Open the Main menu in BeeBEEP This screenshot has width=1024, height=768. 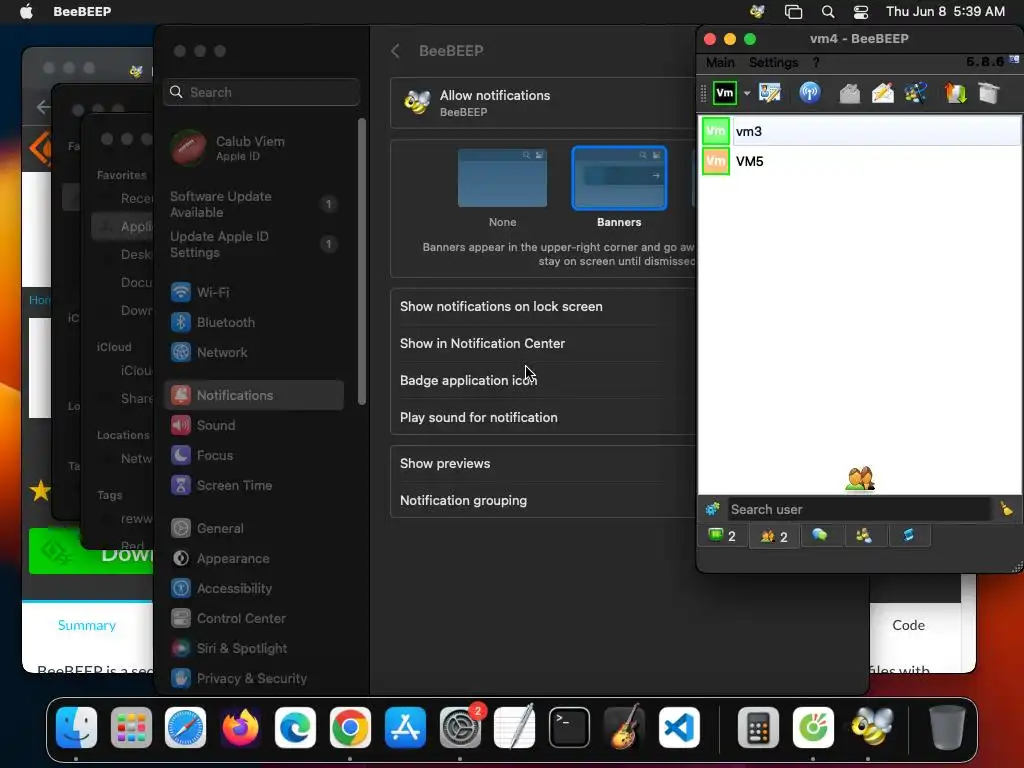[720, 63]
